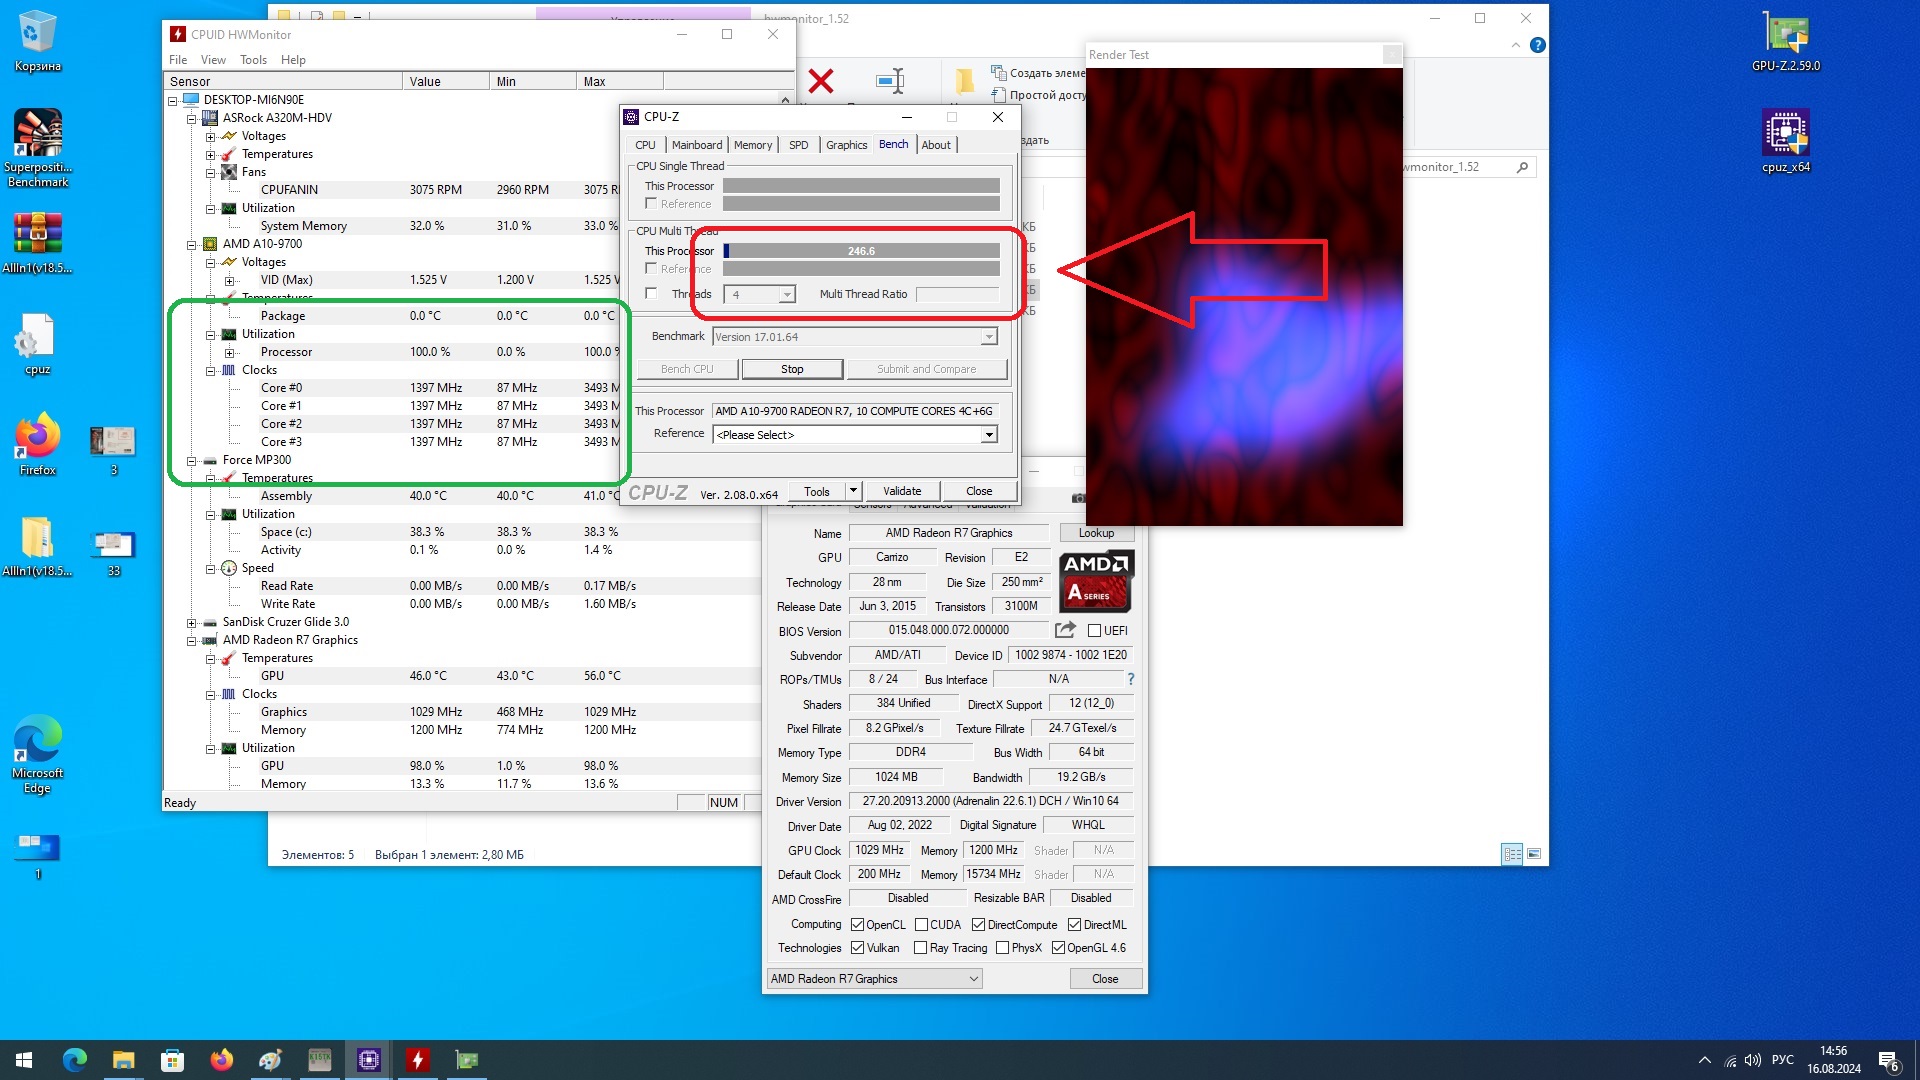Open the Reference processor Please Select dropdown
1920x1080 pixels.
(x=988, y=435)
